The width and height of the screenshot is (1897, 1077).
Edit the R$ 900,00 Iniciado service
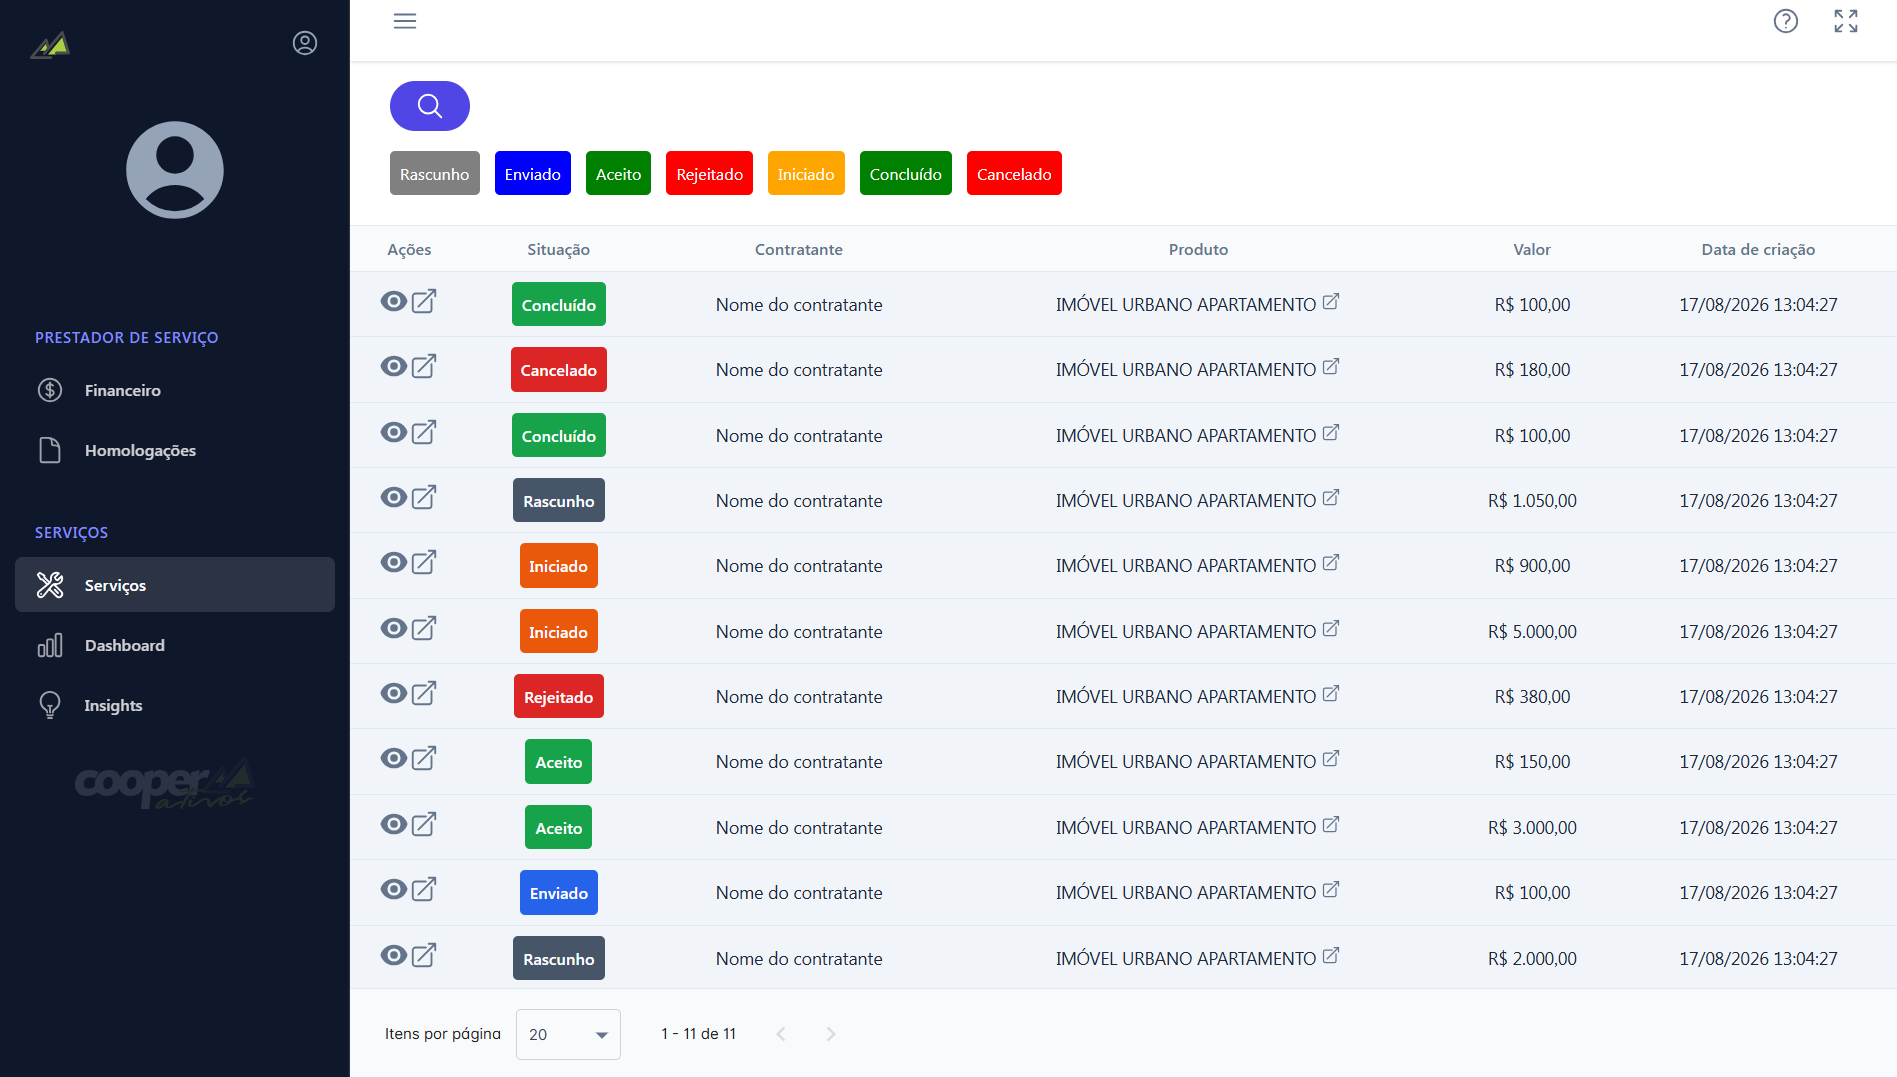click(424, 563)
